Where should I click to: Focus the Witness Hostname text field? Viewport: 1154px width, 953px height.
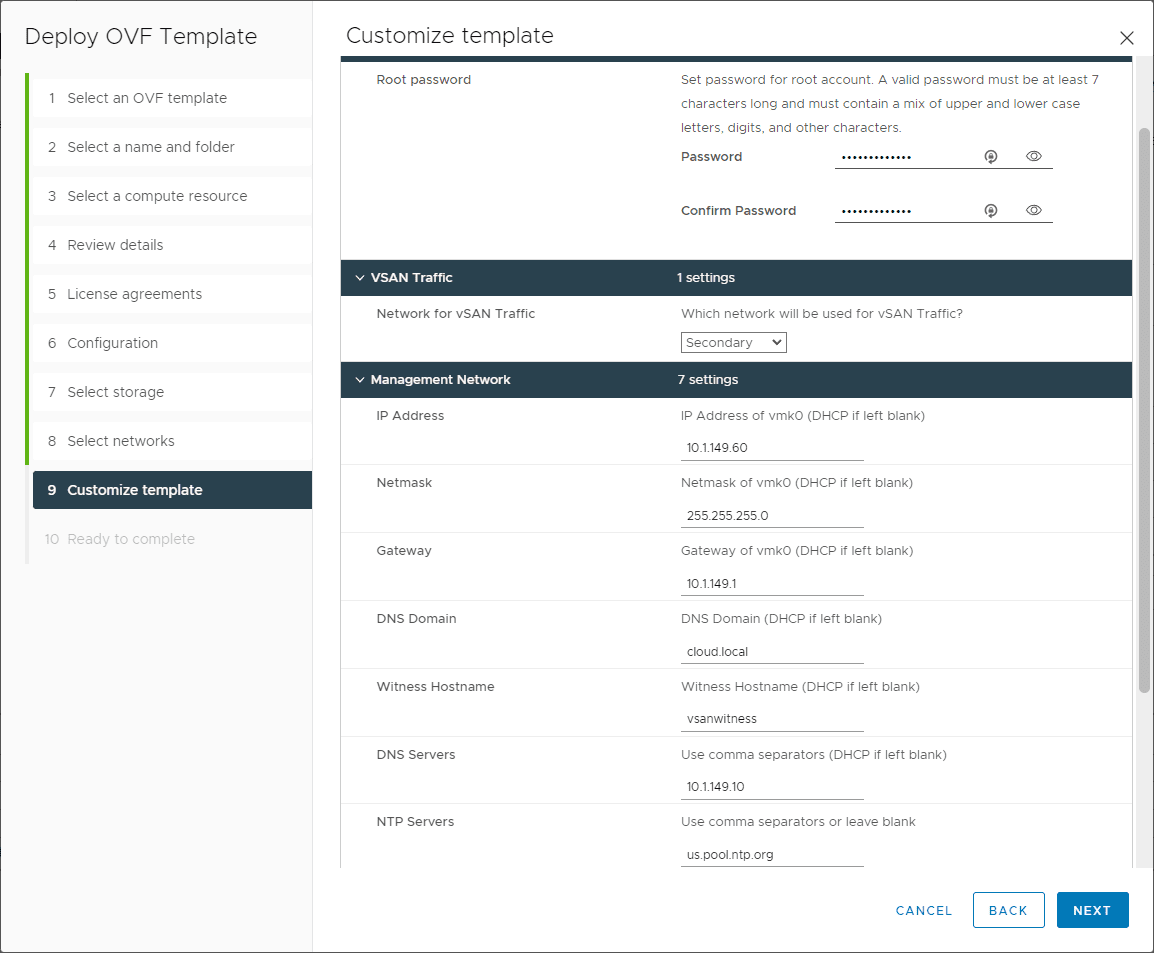tap(772, 719)
